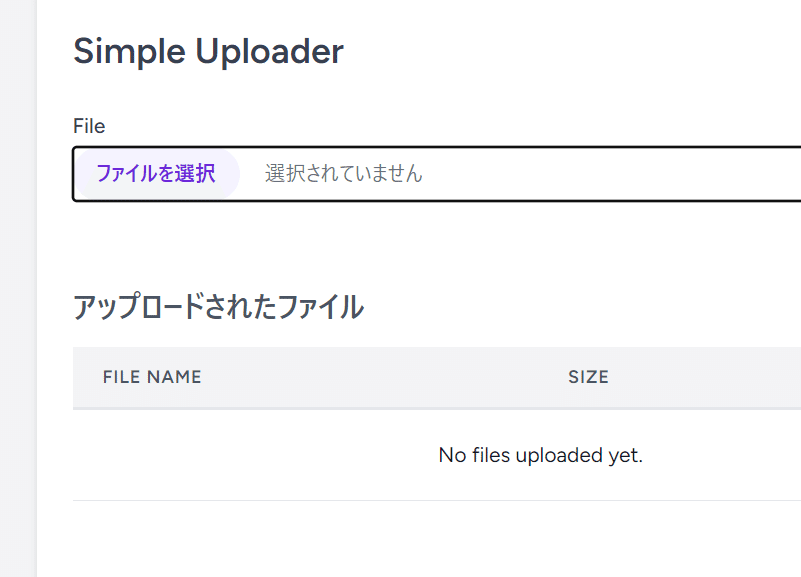This screenshot has width=801, height=577.
Task: Click the No files uploaded yet message
Action: (x=540, y=455)
